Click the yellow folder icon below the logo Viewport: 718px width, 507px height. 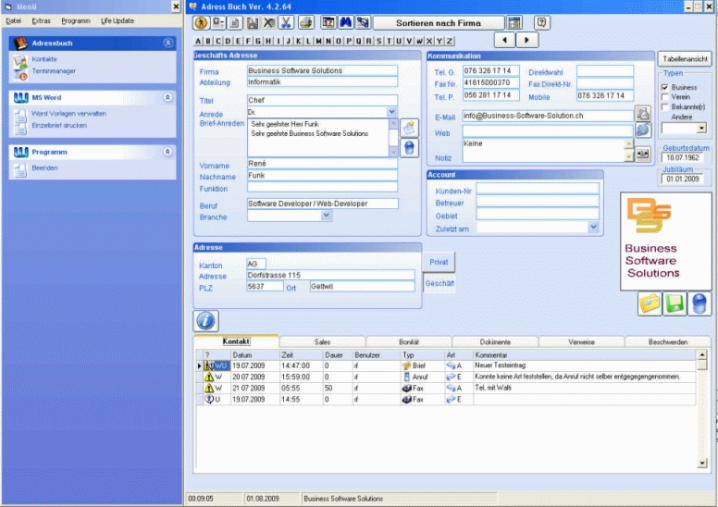[650, 302]
